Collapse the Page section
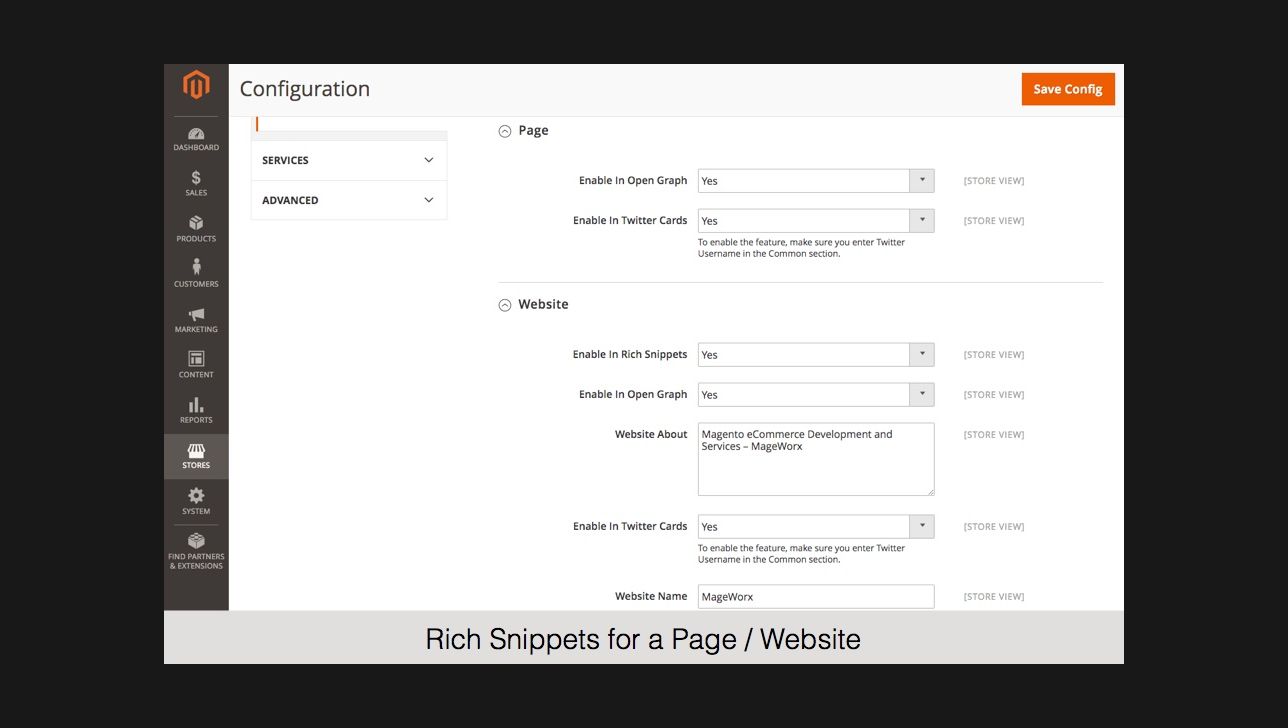 pyautogui.click(x=505, y=131)
